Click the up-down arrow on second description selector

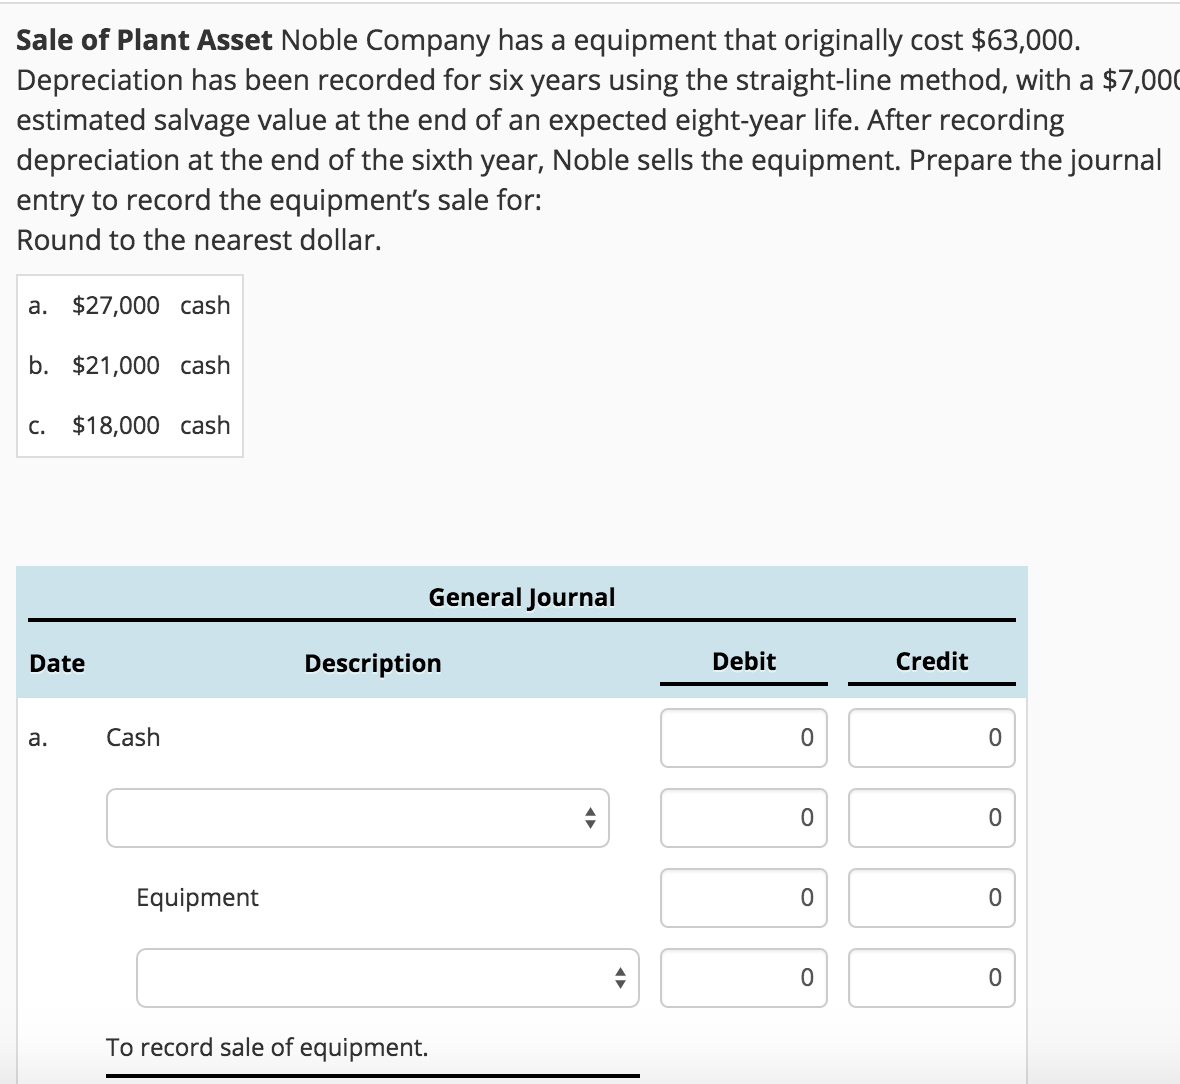(x=618, y=978)
